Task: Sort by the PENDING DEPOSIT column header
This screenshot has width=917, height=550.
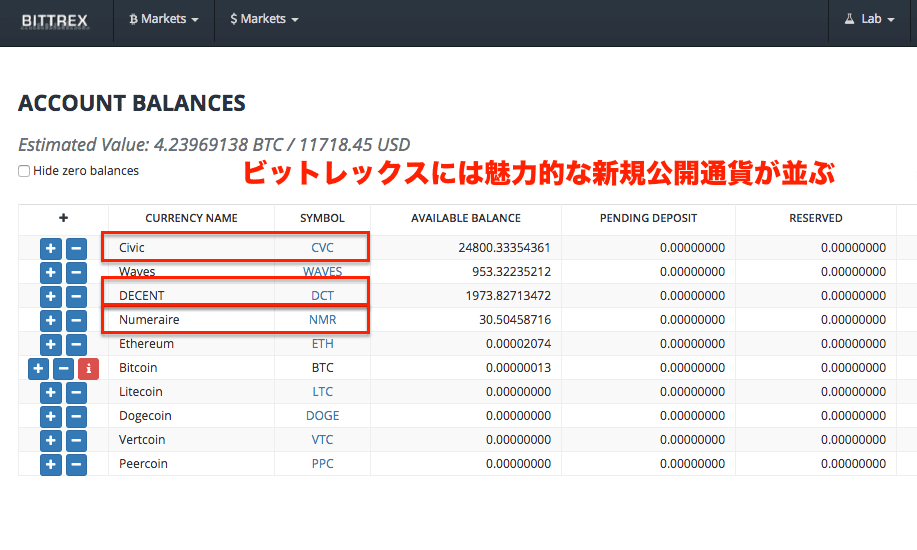Action: tap(648, 218)
